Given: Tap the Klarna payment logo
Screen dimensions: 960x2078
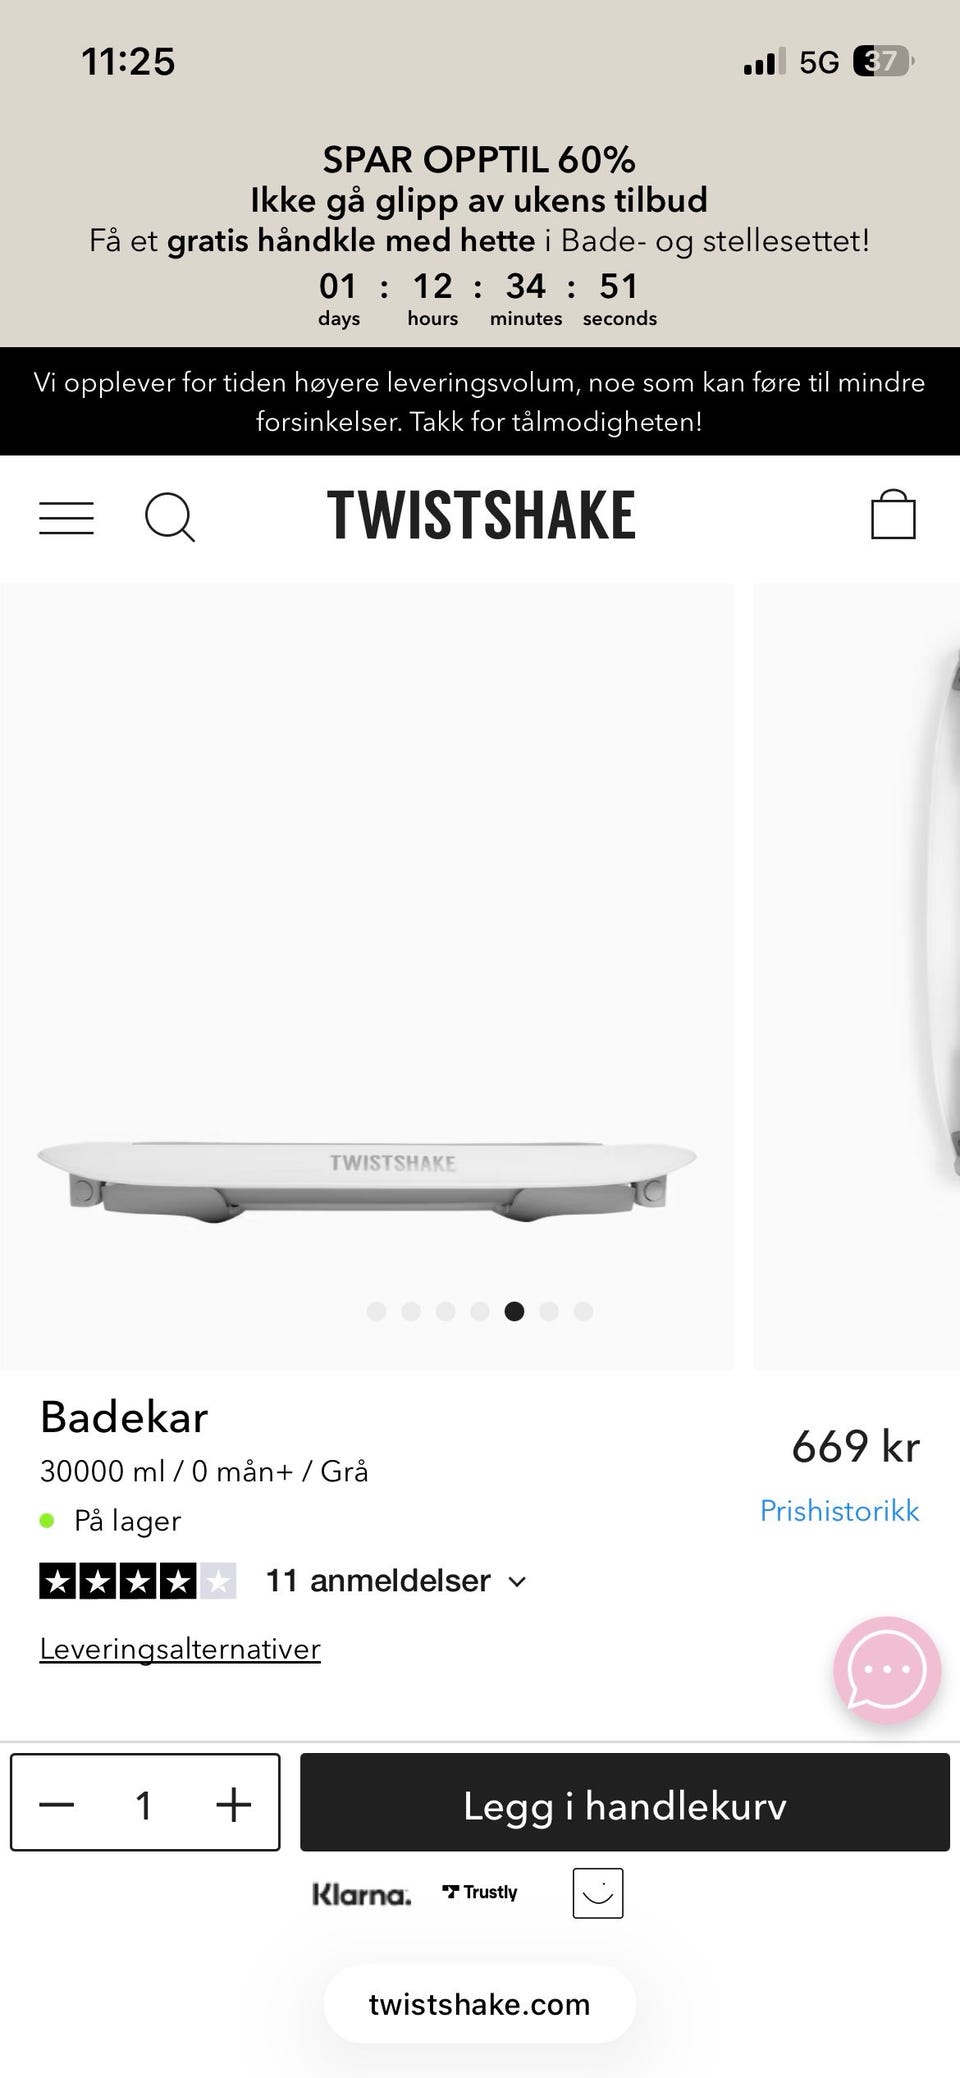Looking at the screenshot, I should (362, 1894).
